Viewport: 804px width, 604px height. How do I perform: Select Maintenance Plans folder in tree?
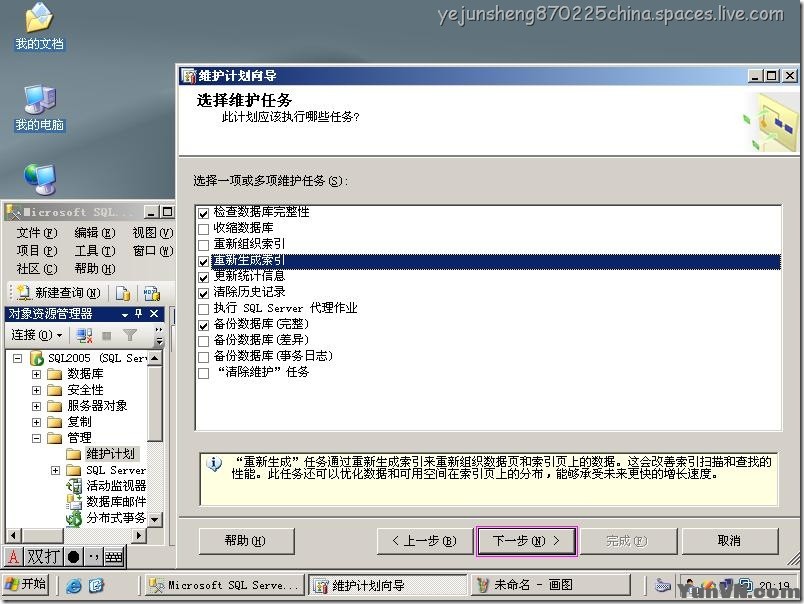[x=101, y=454]
